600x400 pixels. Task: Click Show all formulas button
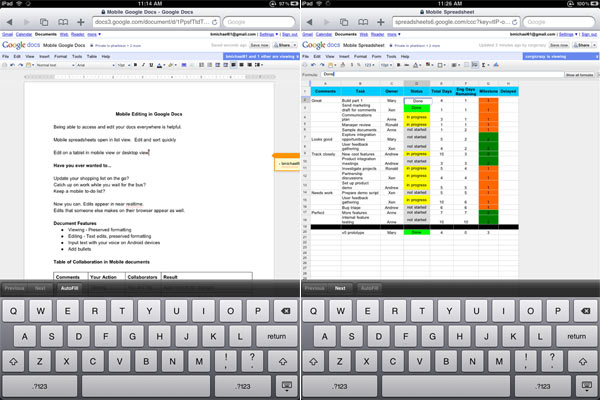579,74
